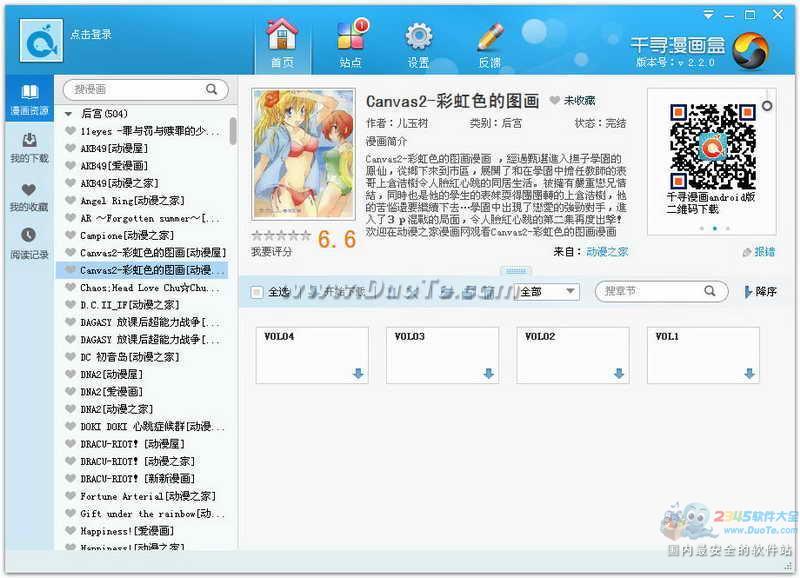Rate the comic with the star rating
Screen dimensions: 800x578
coord(281,235)
